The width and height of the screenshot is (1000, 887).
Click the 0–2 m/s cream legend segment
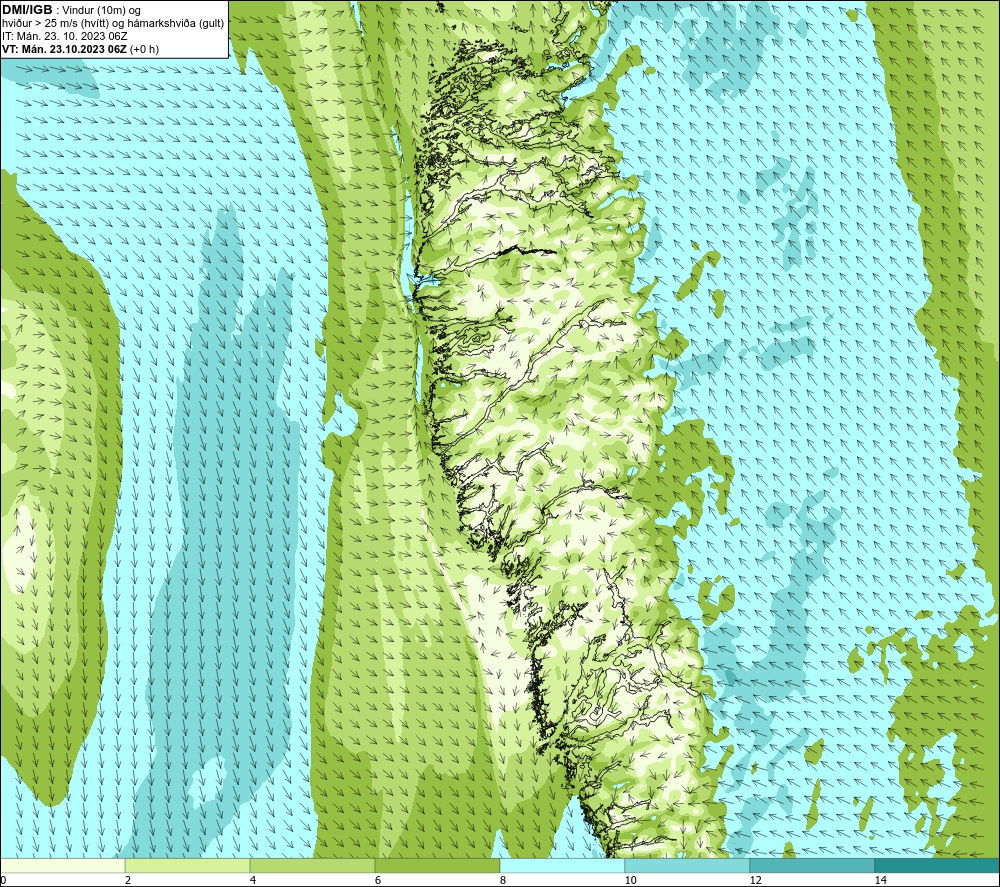62,866
